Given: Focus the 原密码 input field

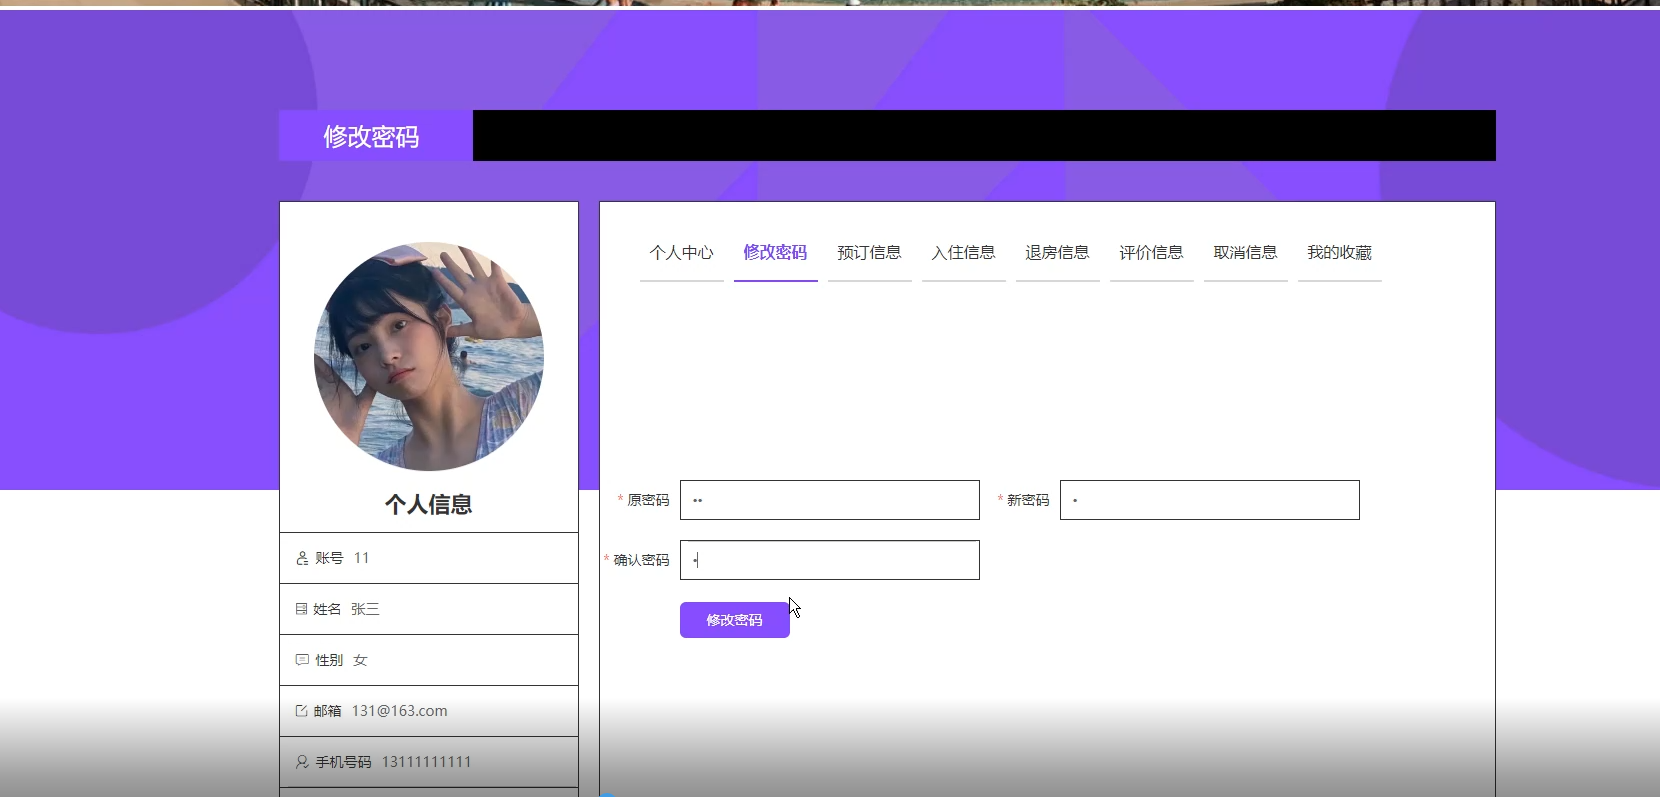Looking at the screenshot, I should pos(830,500).
